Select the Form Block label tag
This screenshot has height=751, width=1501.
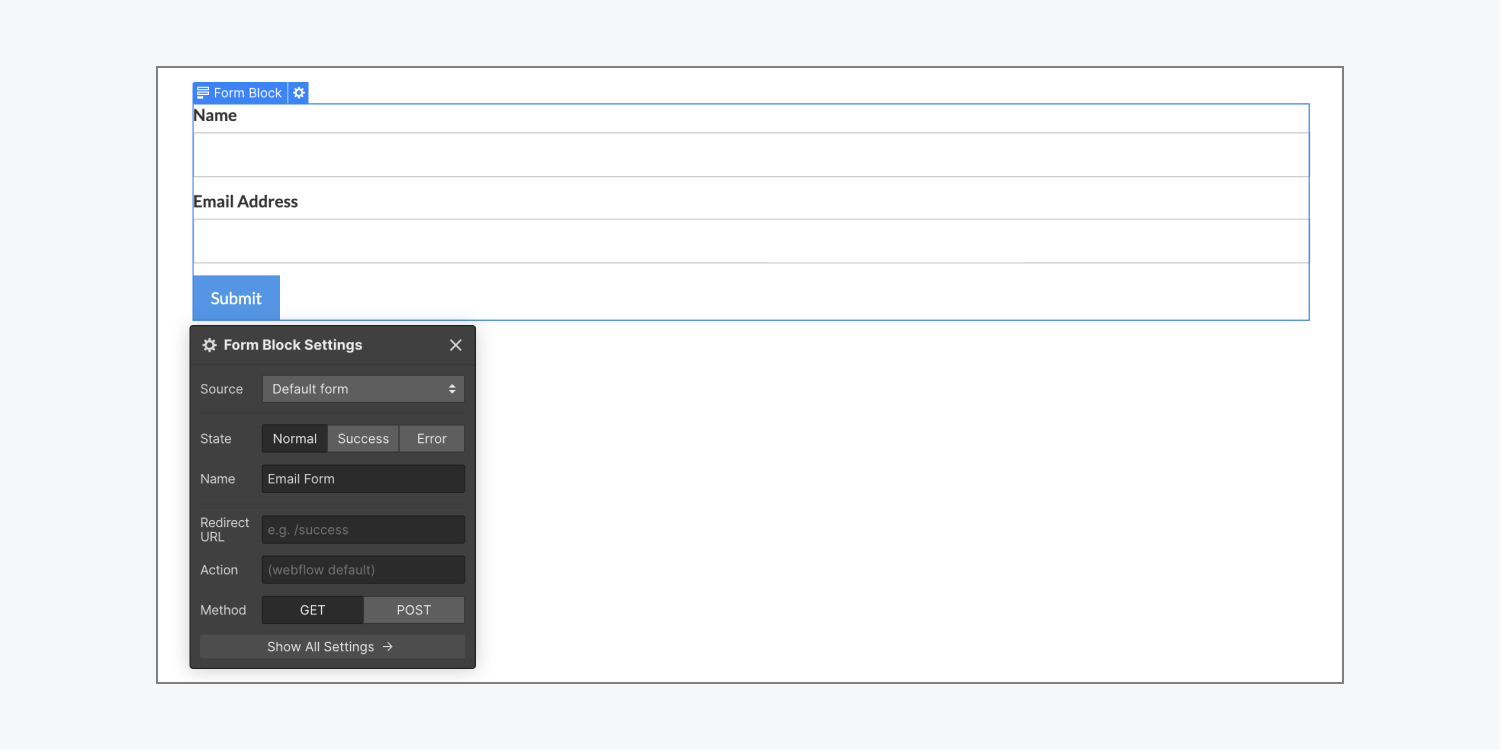pyautogui.click(x=246, y=92)
